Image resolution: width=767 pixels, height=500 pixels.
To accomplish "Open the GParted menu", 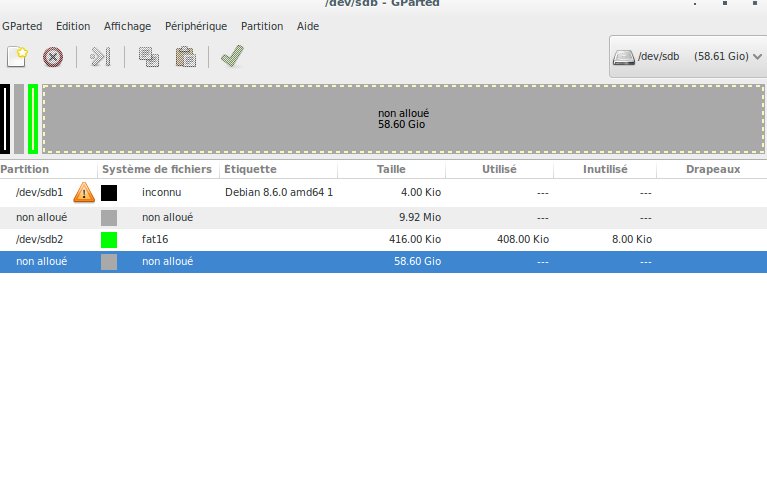I will (22, 26).
